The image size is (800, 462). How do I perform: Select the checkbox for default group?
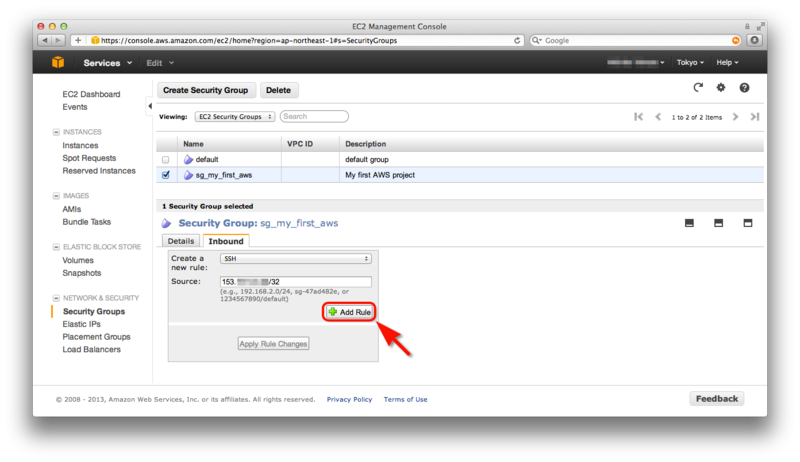(165, 160)
